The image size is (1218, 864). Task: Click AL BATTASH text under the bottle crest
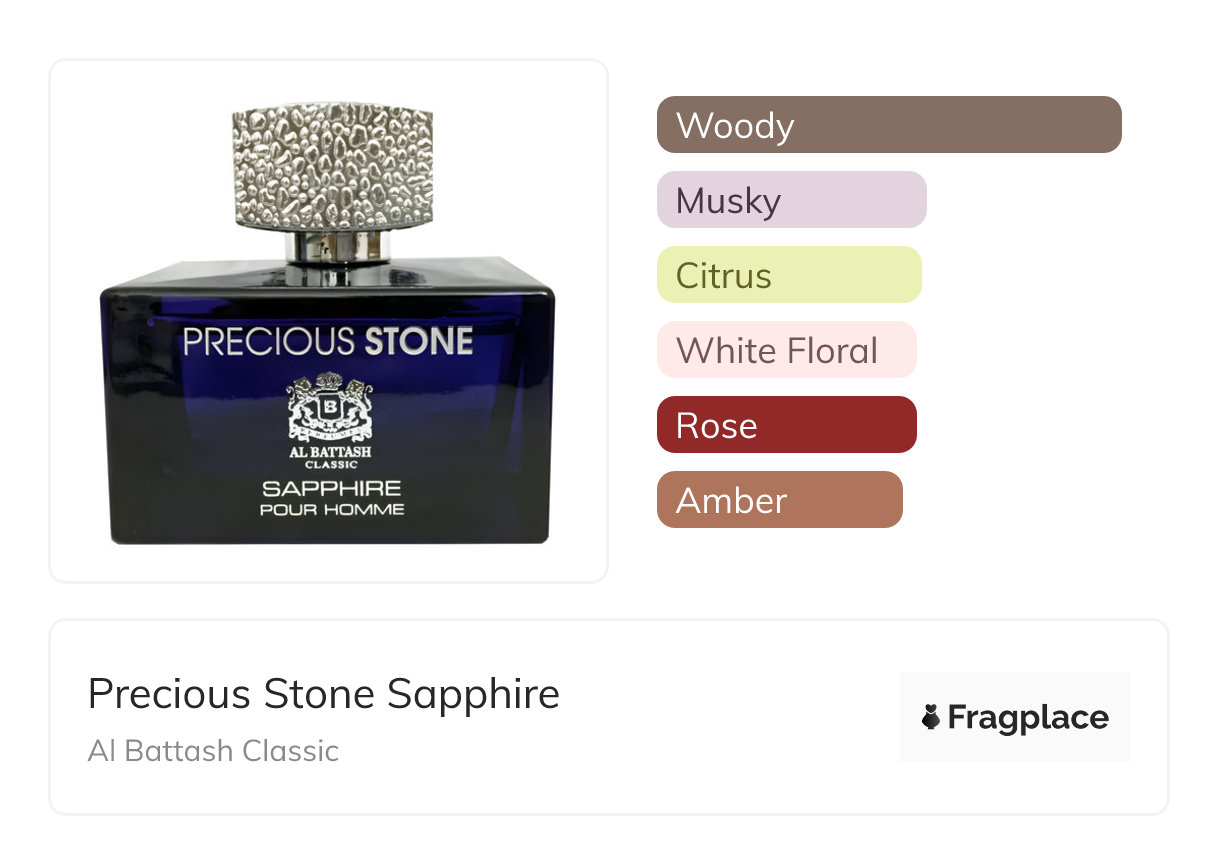(x=330, y=453)
